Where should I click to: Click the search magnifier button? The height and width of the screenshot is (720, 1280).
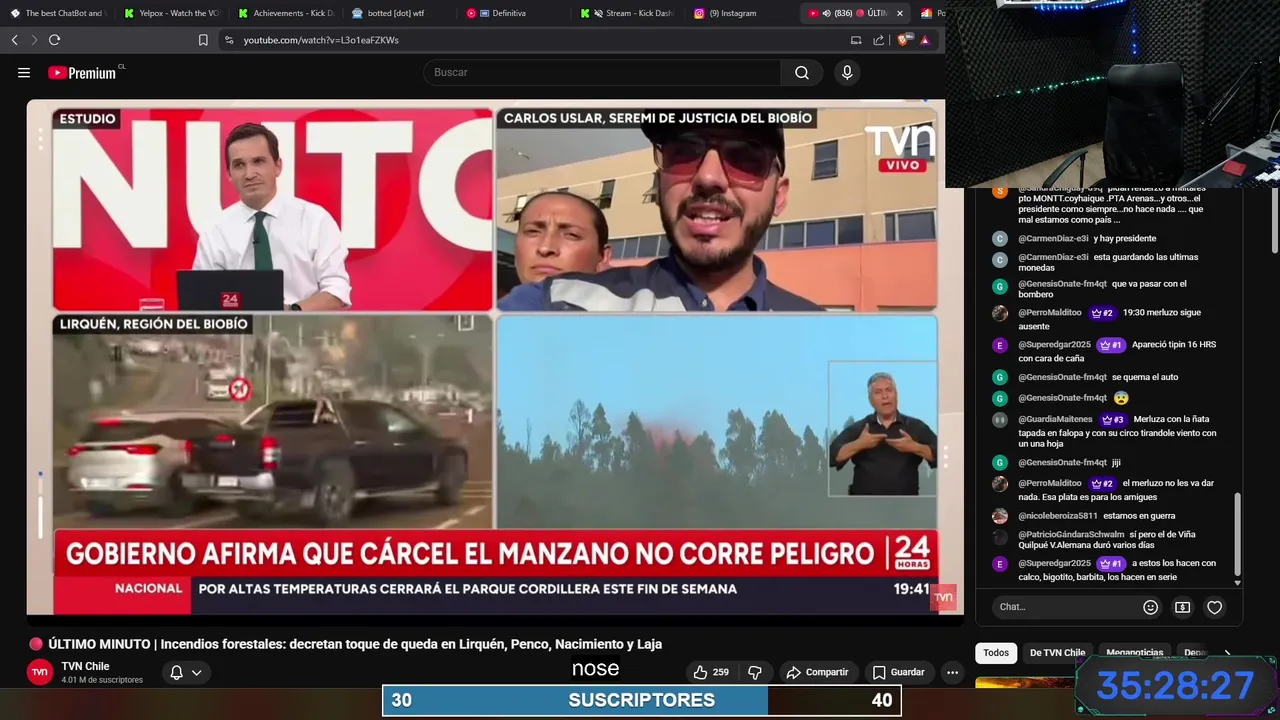pyautogui.click(x=802, y=72)
